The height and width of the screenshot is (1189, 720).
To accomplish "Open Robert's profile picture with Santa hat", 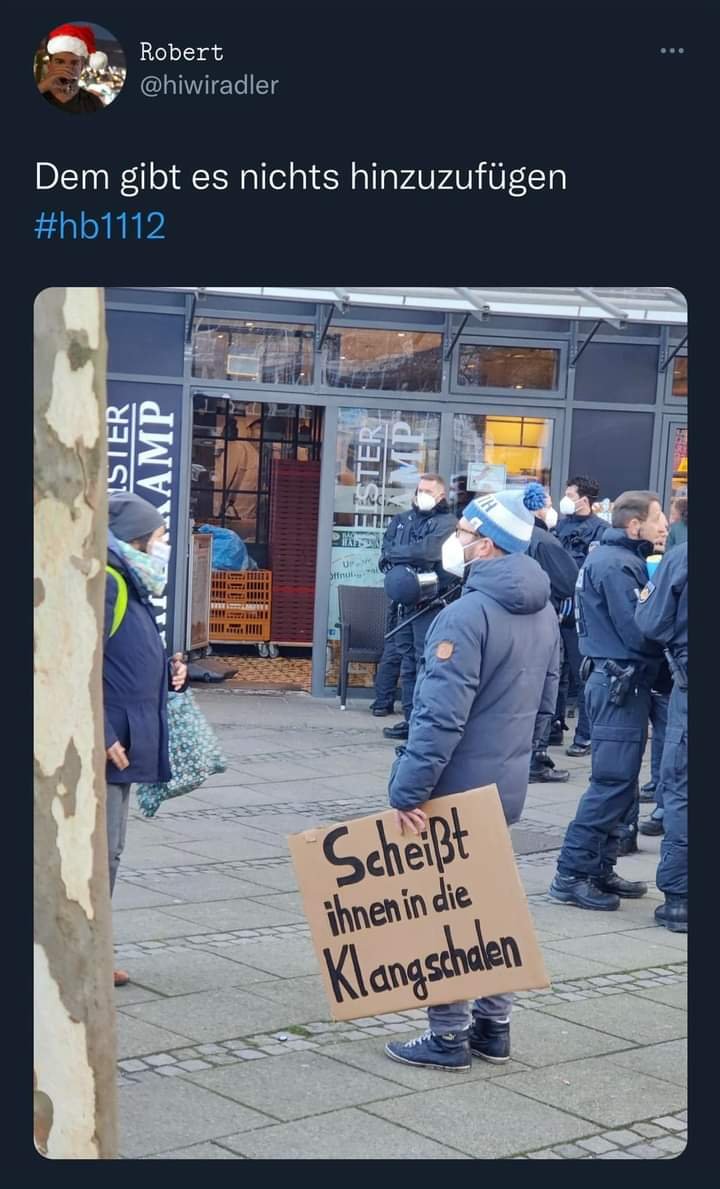I will pyautogui.click(x=80, y=67).
